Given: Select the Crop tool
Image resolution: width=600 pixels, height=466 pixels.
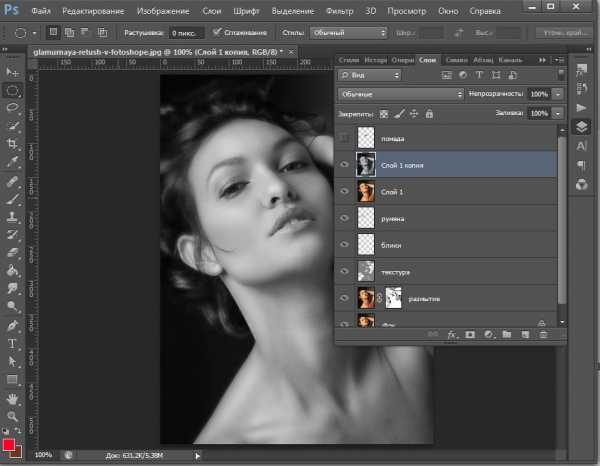Looking at the screenshot, I should pos(12,144).
